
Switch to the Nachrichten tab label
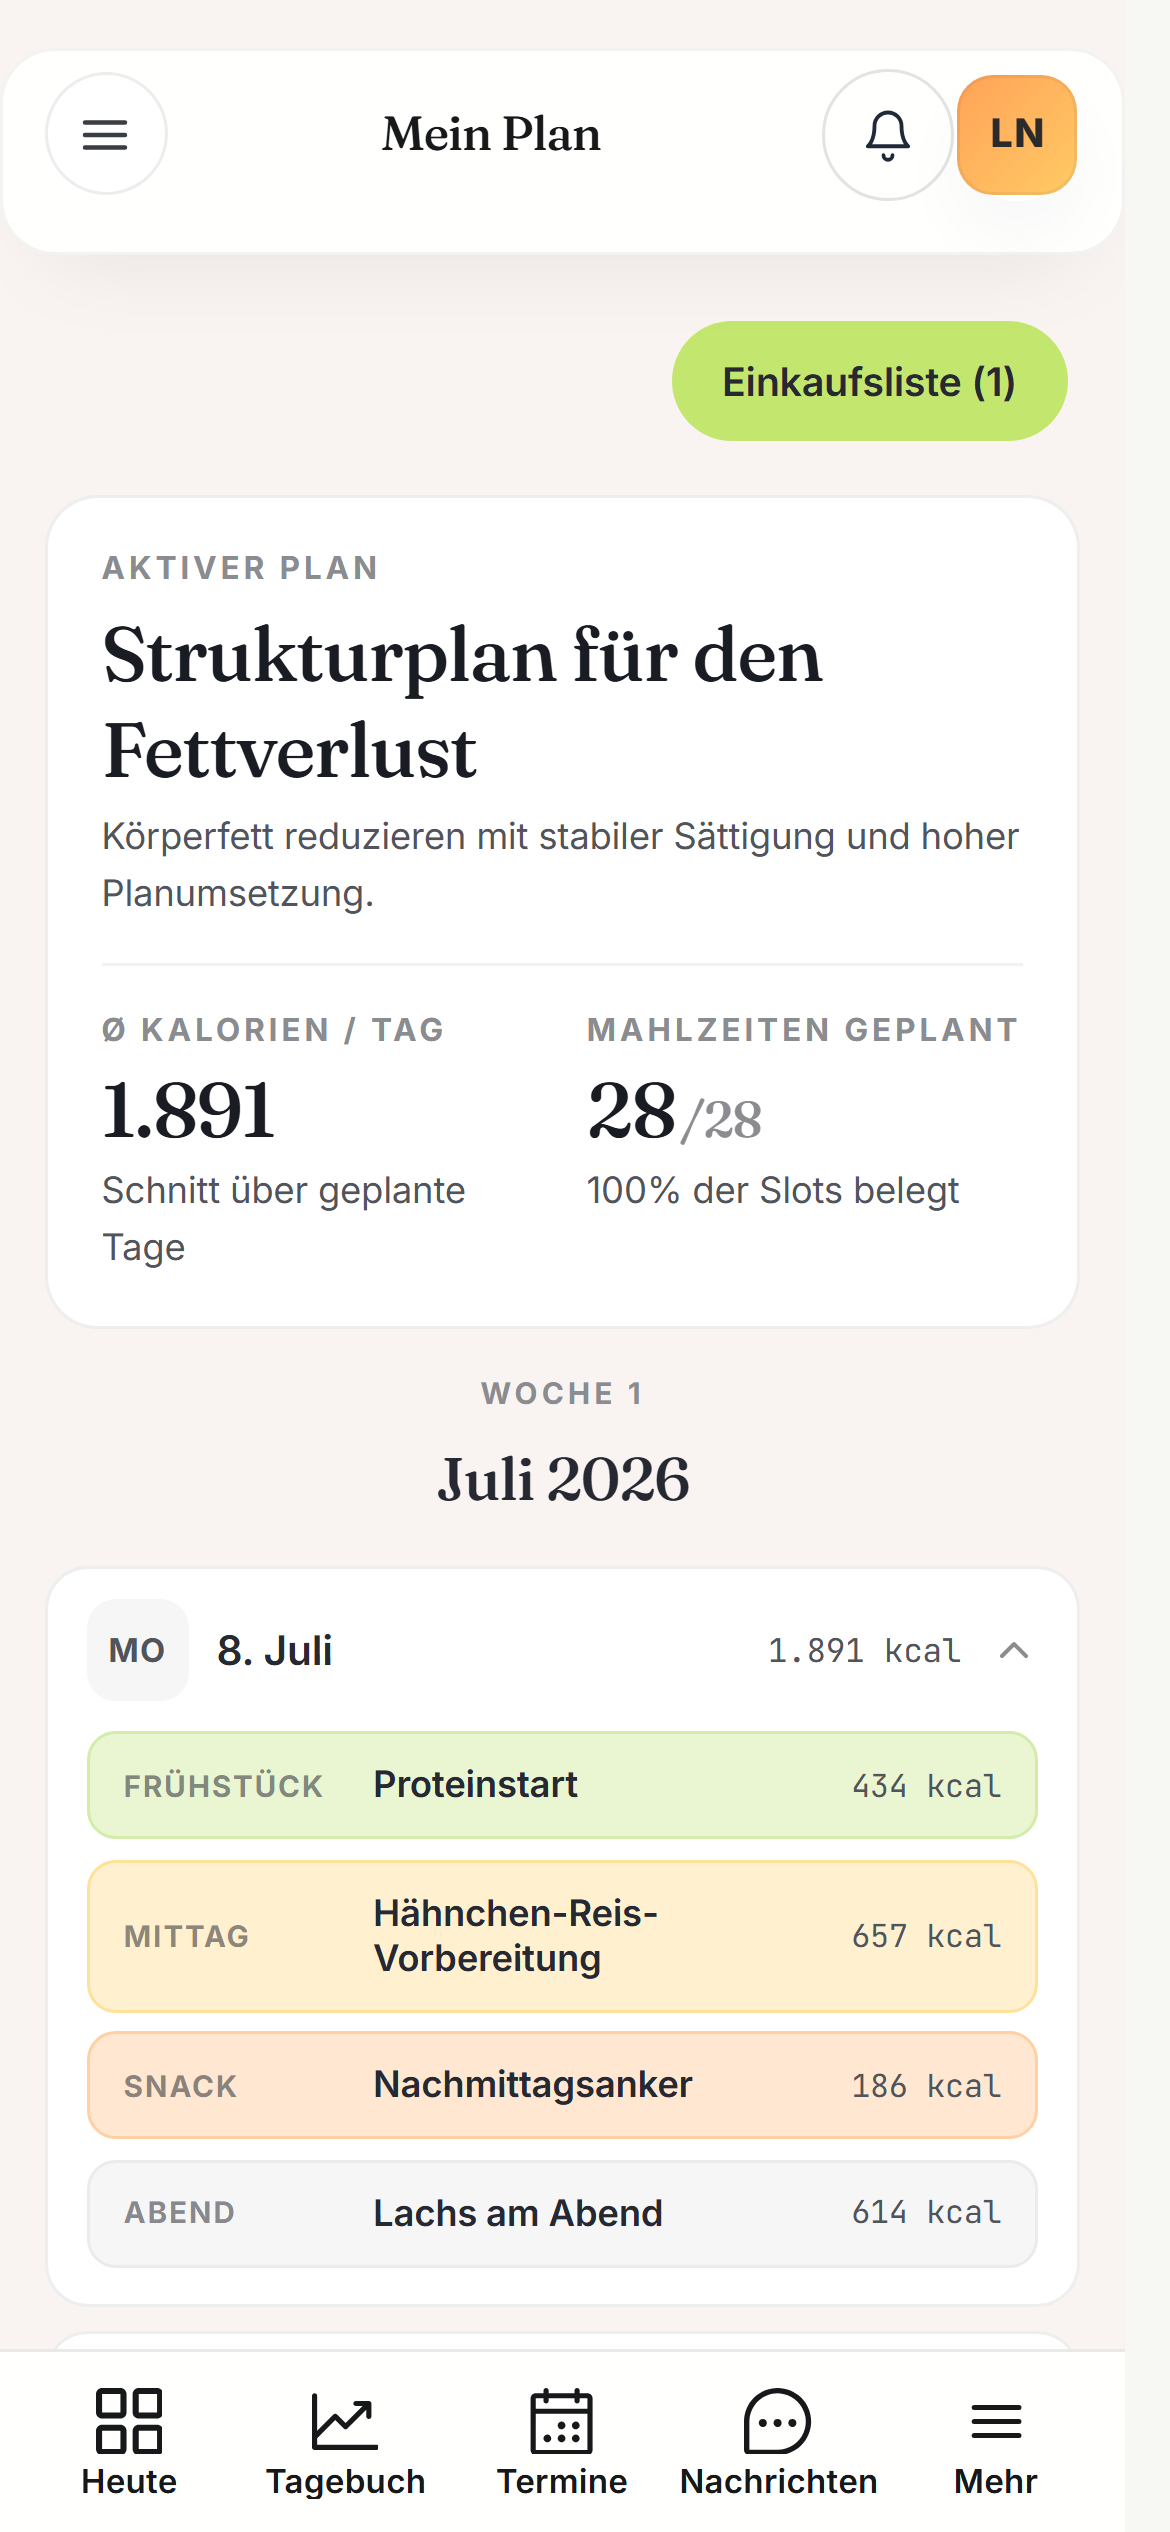(x=778, y=2482)
